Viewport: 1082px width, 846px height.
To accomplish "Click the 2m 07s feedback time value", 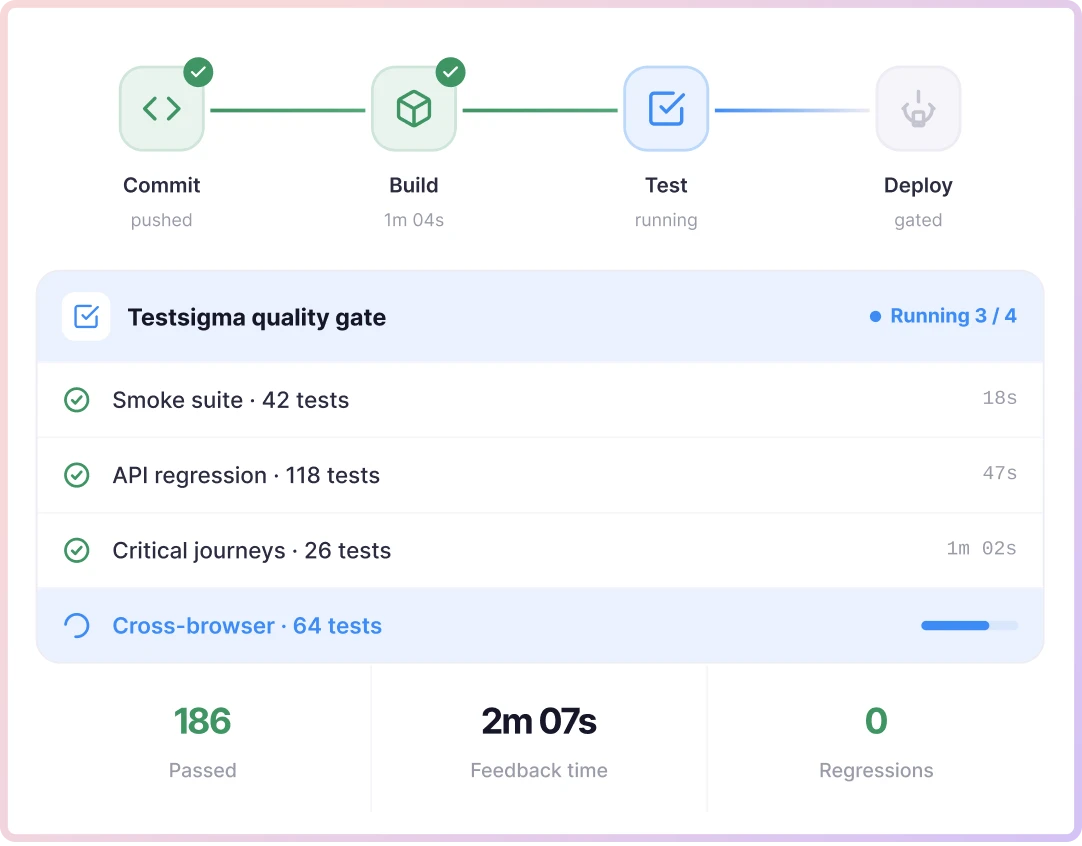I will 539,721.
